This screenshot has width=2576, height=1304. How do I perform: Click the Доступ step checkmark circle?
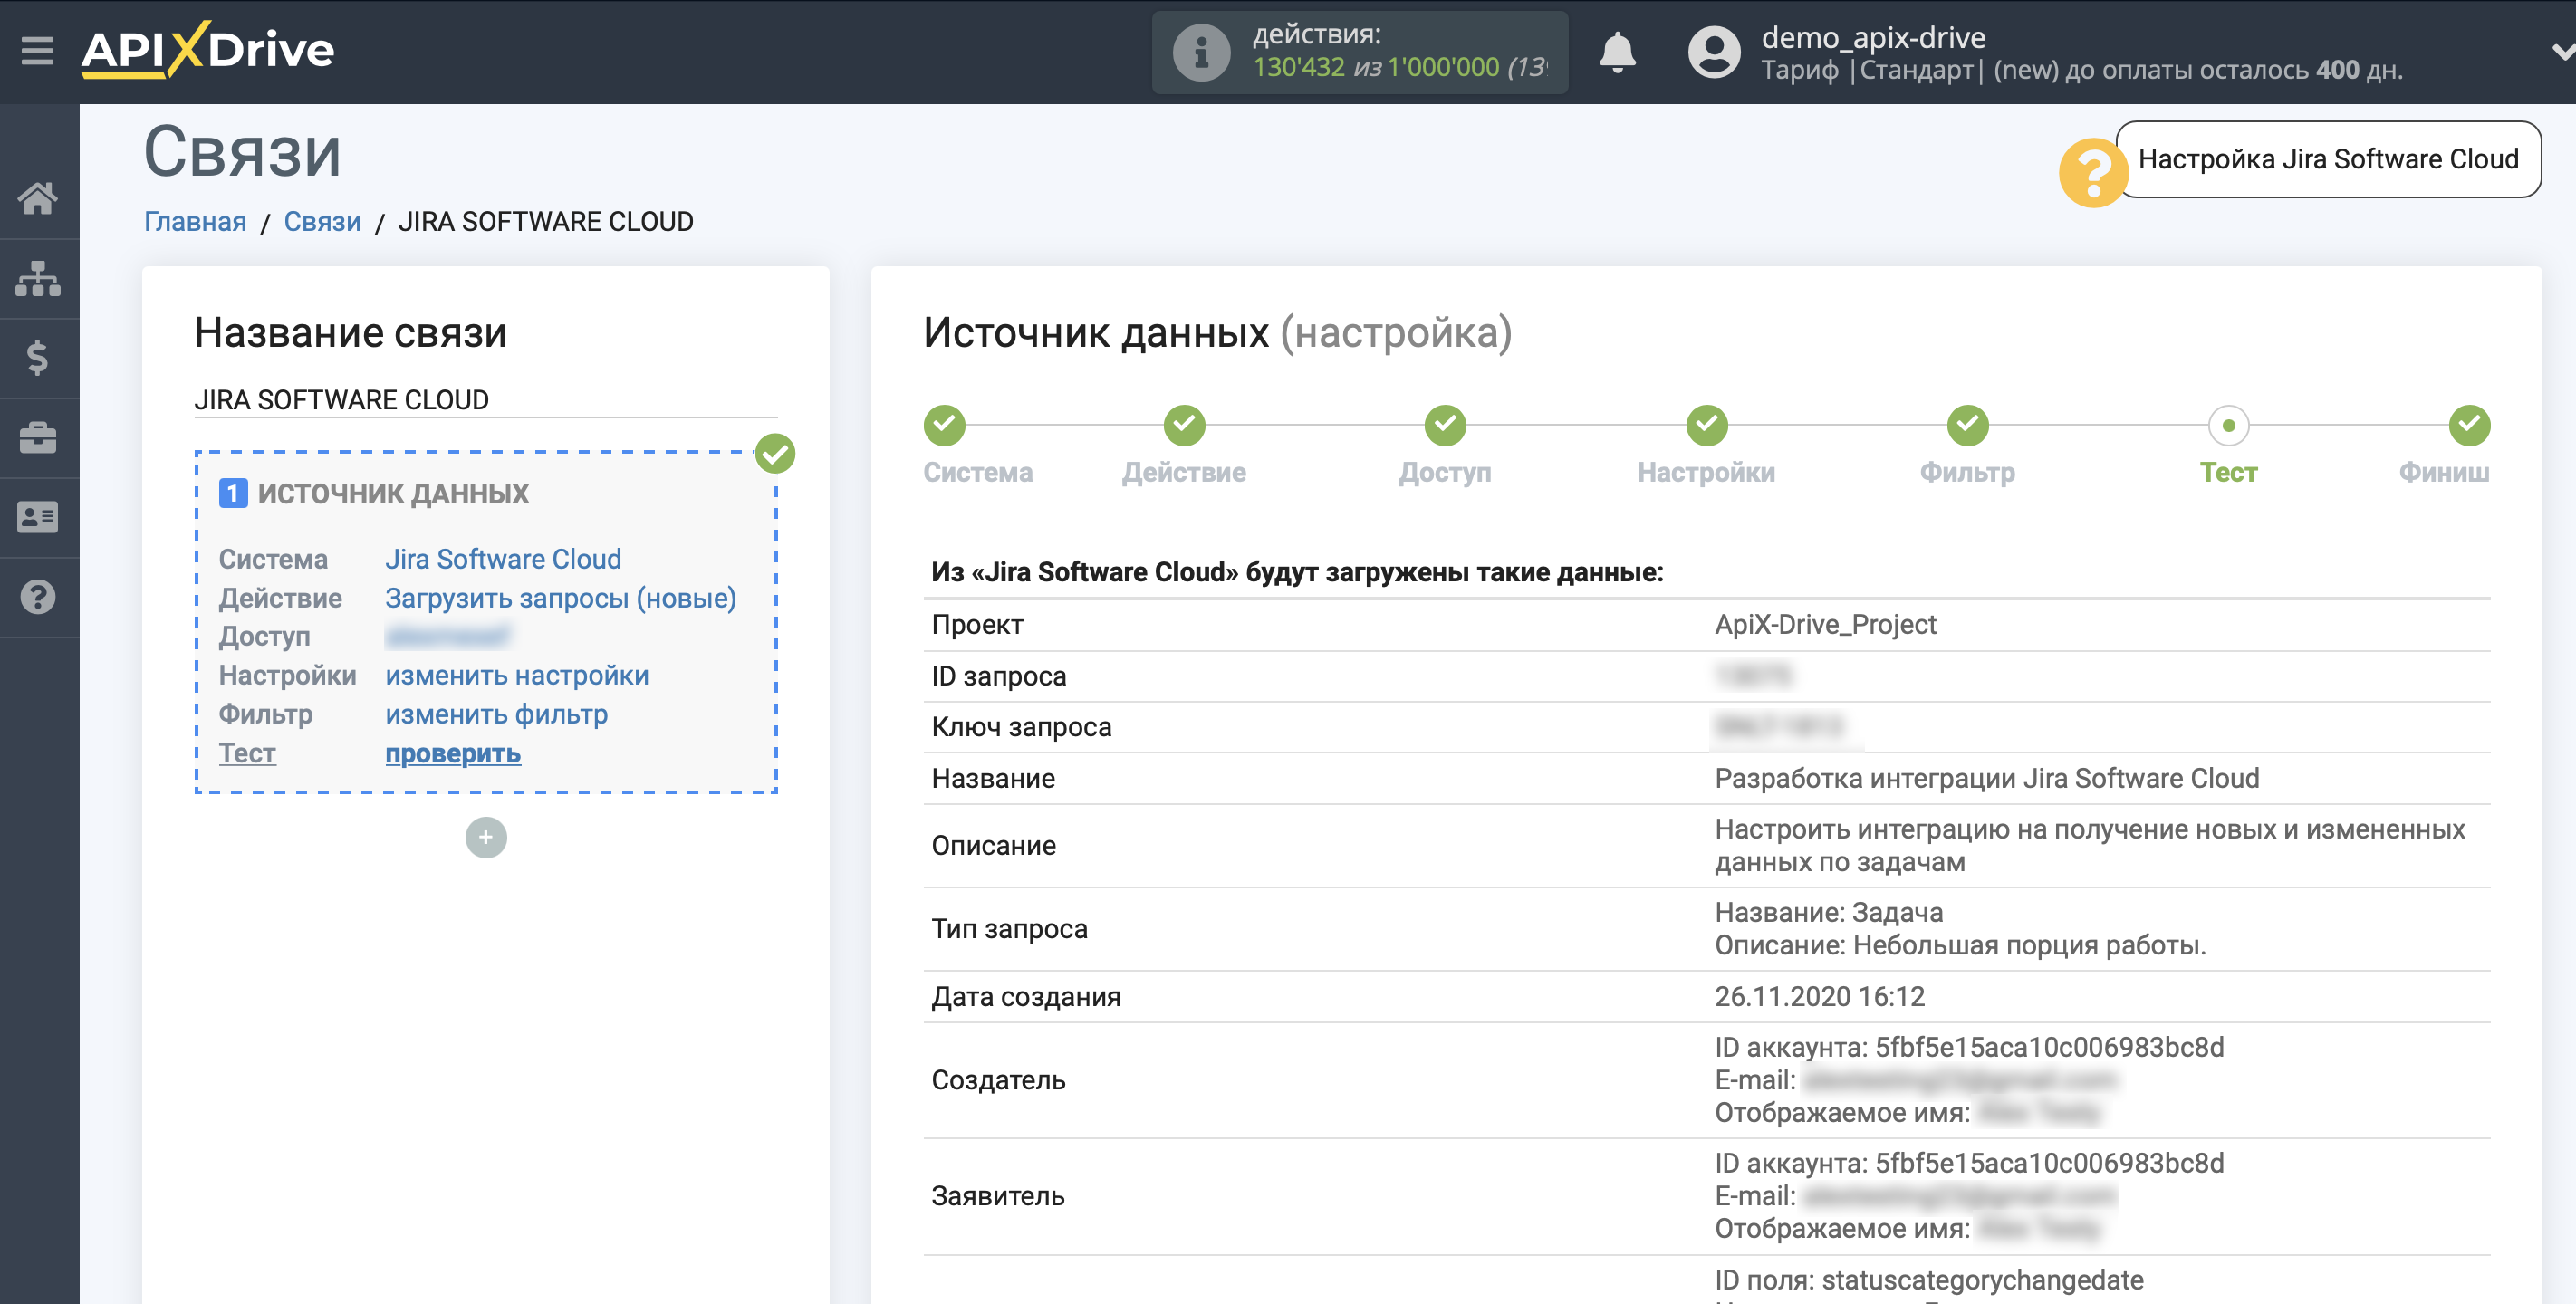[1445, 425]
